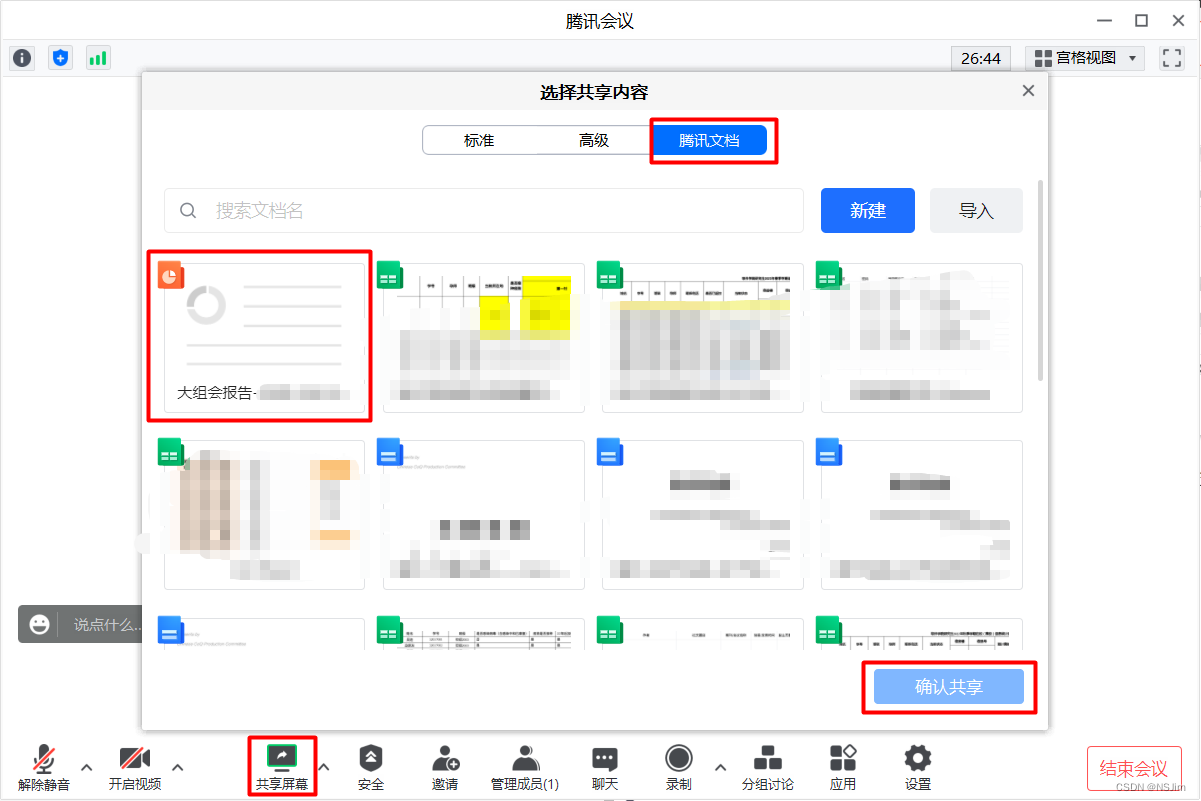This screenshot has height=801, width=1201.
Task: Click the 说点什么 chat input
Action: [x=107, y=624]
